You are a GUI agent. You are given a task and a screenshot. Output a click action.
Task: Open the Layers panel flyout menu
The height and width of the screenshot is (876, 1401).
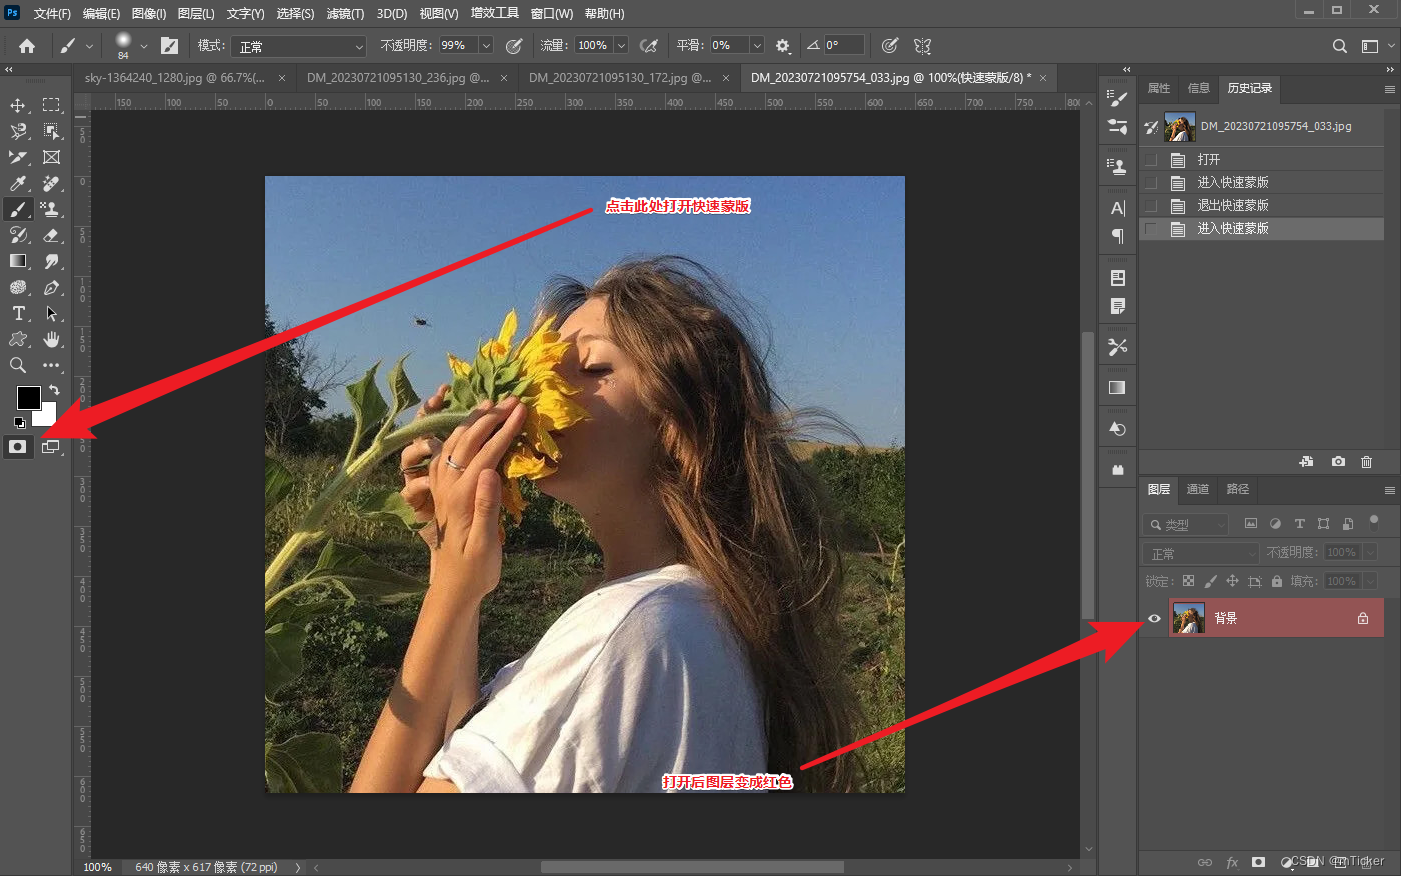click(1389, 490)
